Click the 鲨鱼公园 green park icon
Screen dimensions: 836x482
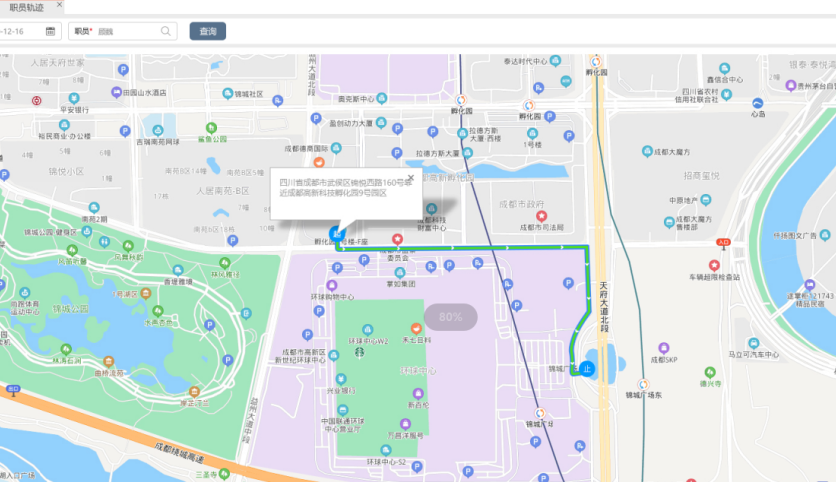211,128
